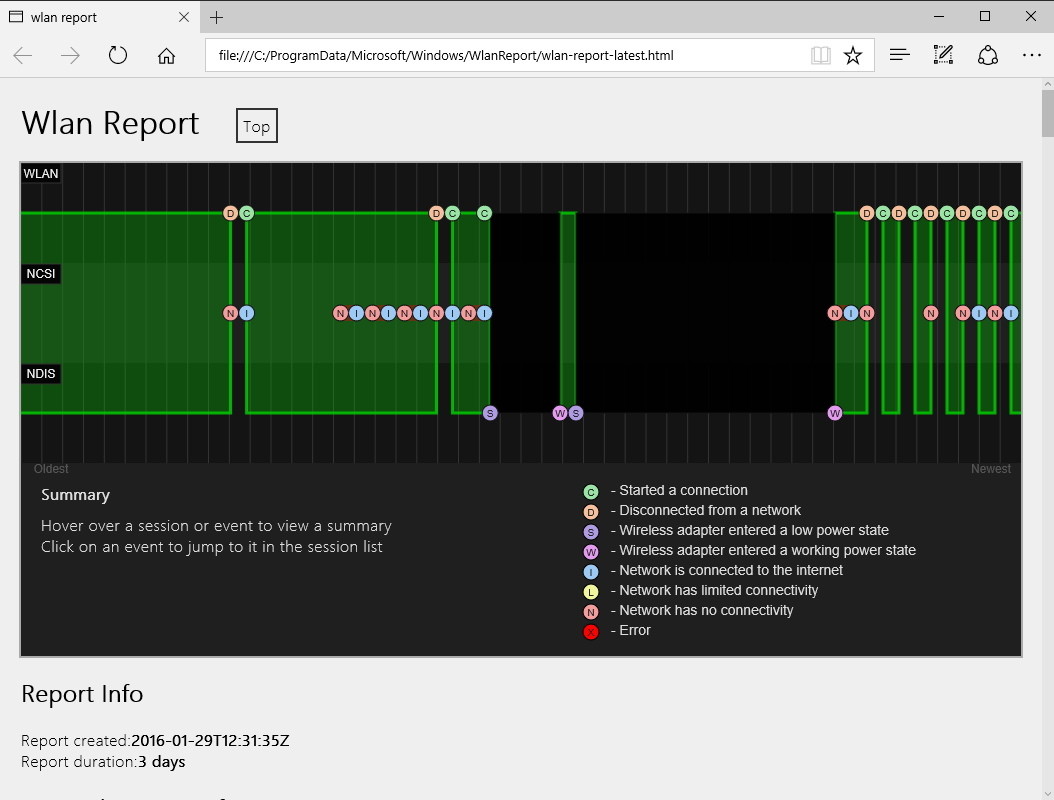The height and width of the screenshot is (800, 1054).
Task: Close the wlan report tab
Action: click(x=184, y=17)
